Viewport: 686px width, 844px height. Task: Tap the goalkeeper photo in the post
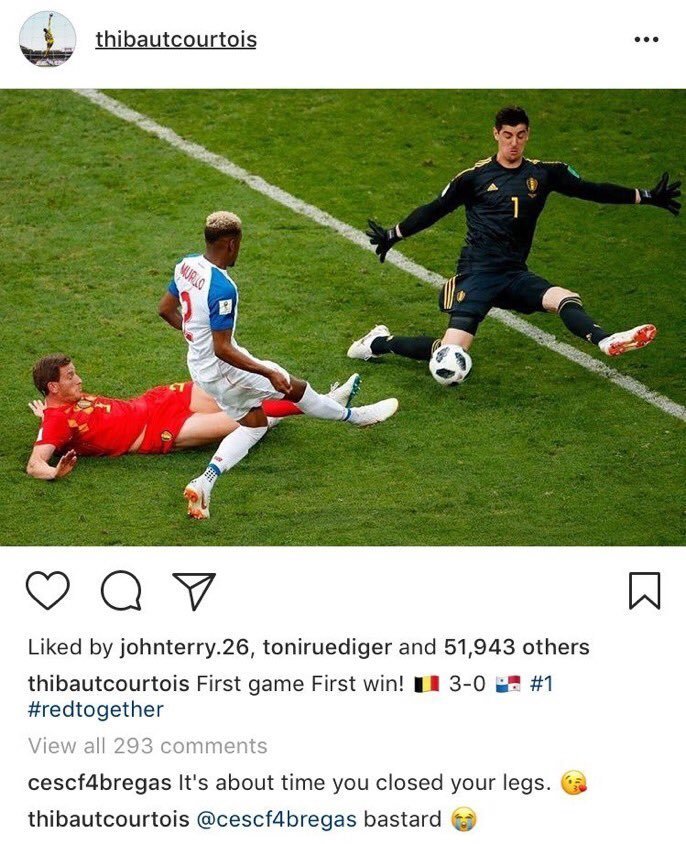pyautogui.click(x=343, y=318)
